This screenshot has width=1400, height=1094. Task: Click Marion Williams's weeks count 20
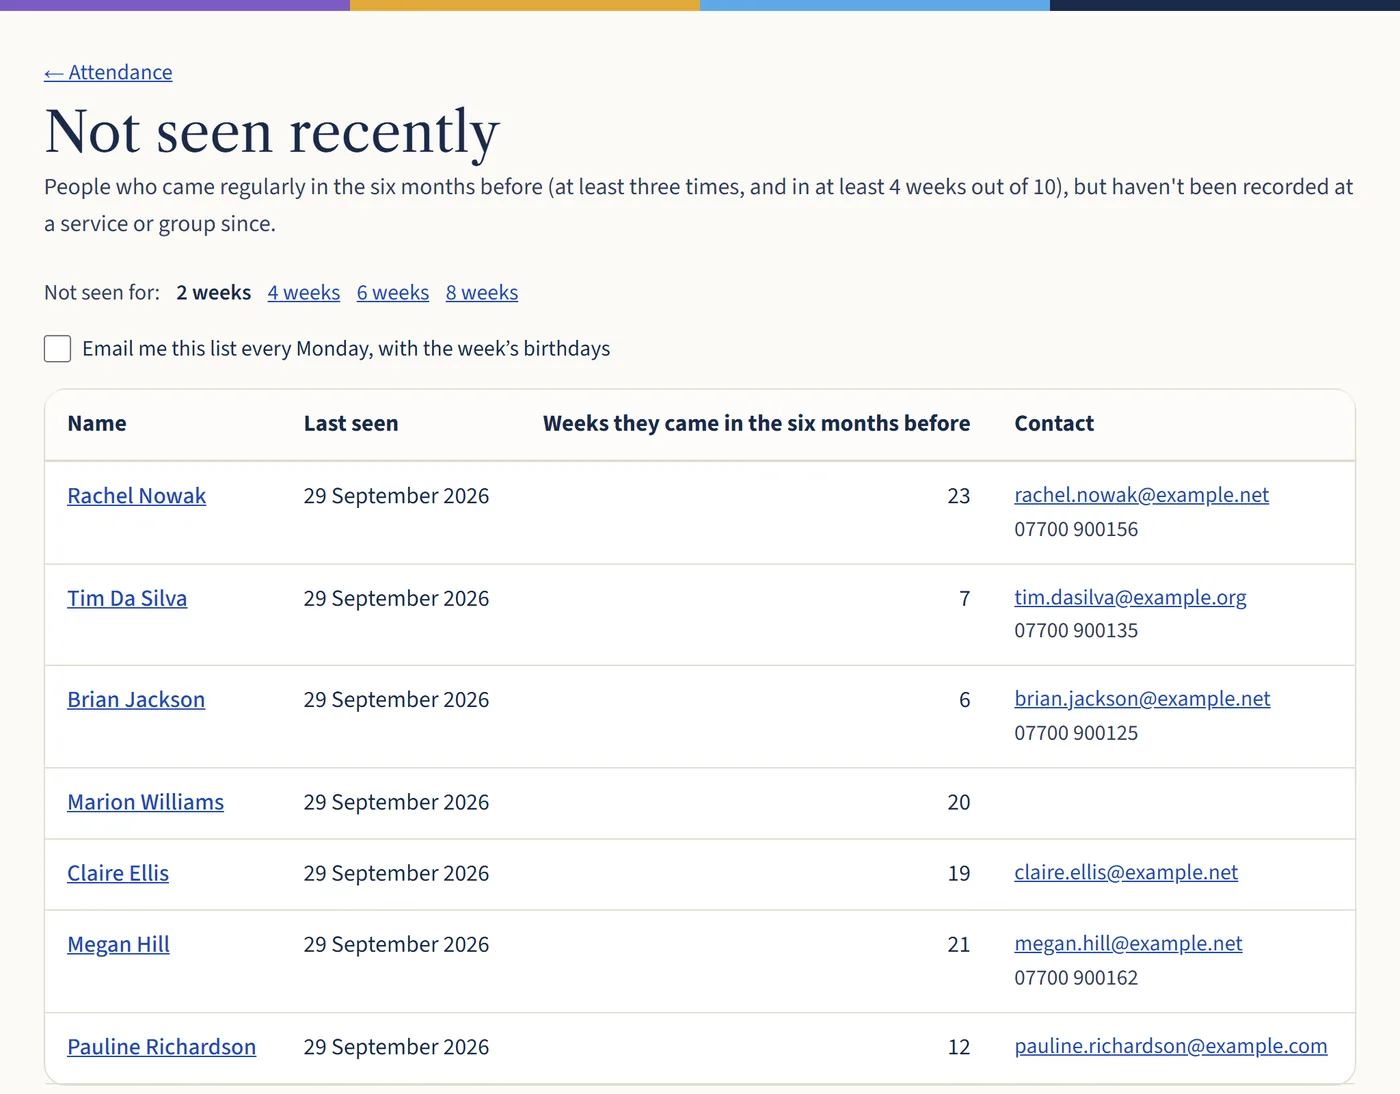958,802
